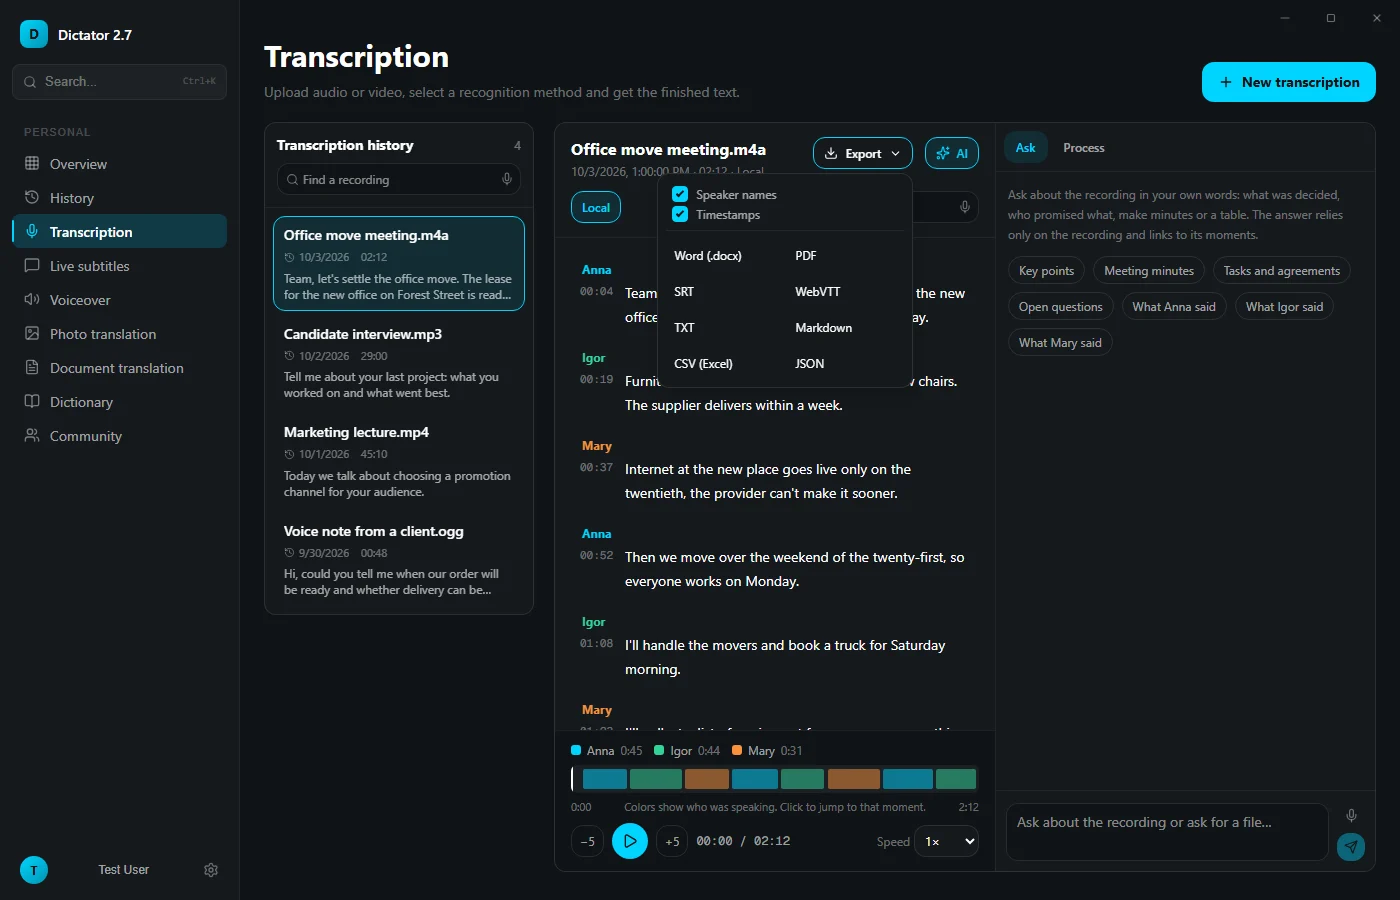
Task: Click the send arrow in the Ask panel
Action: pos(1351,847)
